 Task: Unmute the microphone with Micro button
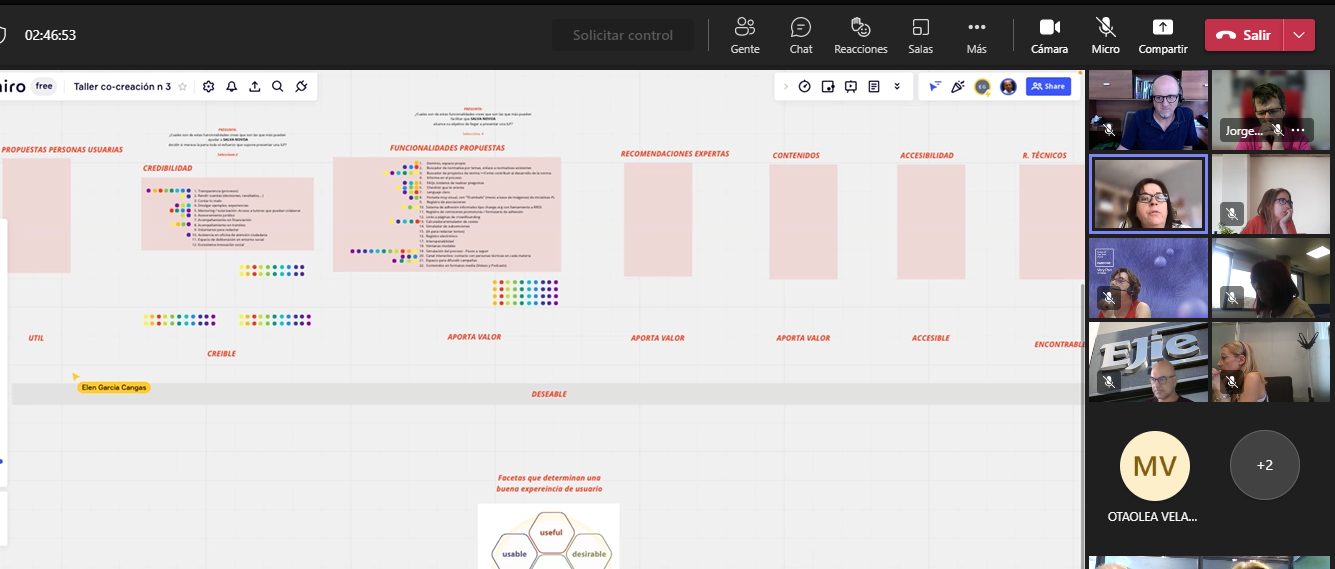(1105, 35)
